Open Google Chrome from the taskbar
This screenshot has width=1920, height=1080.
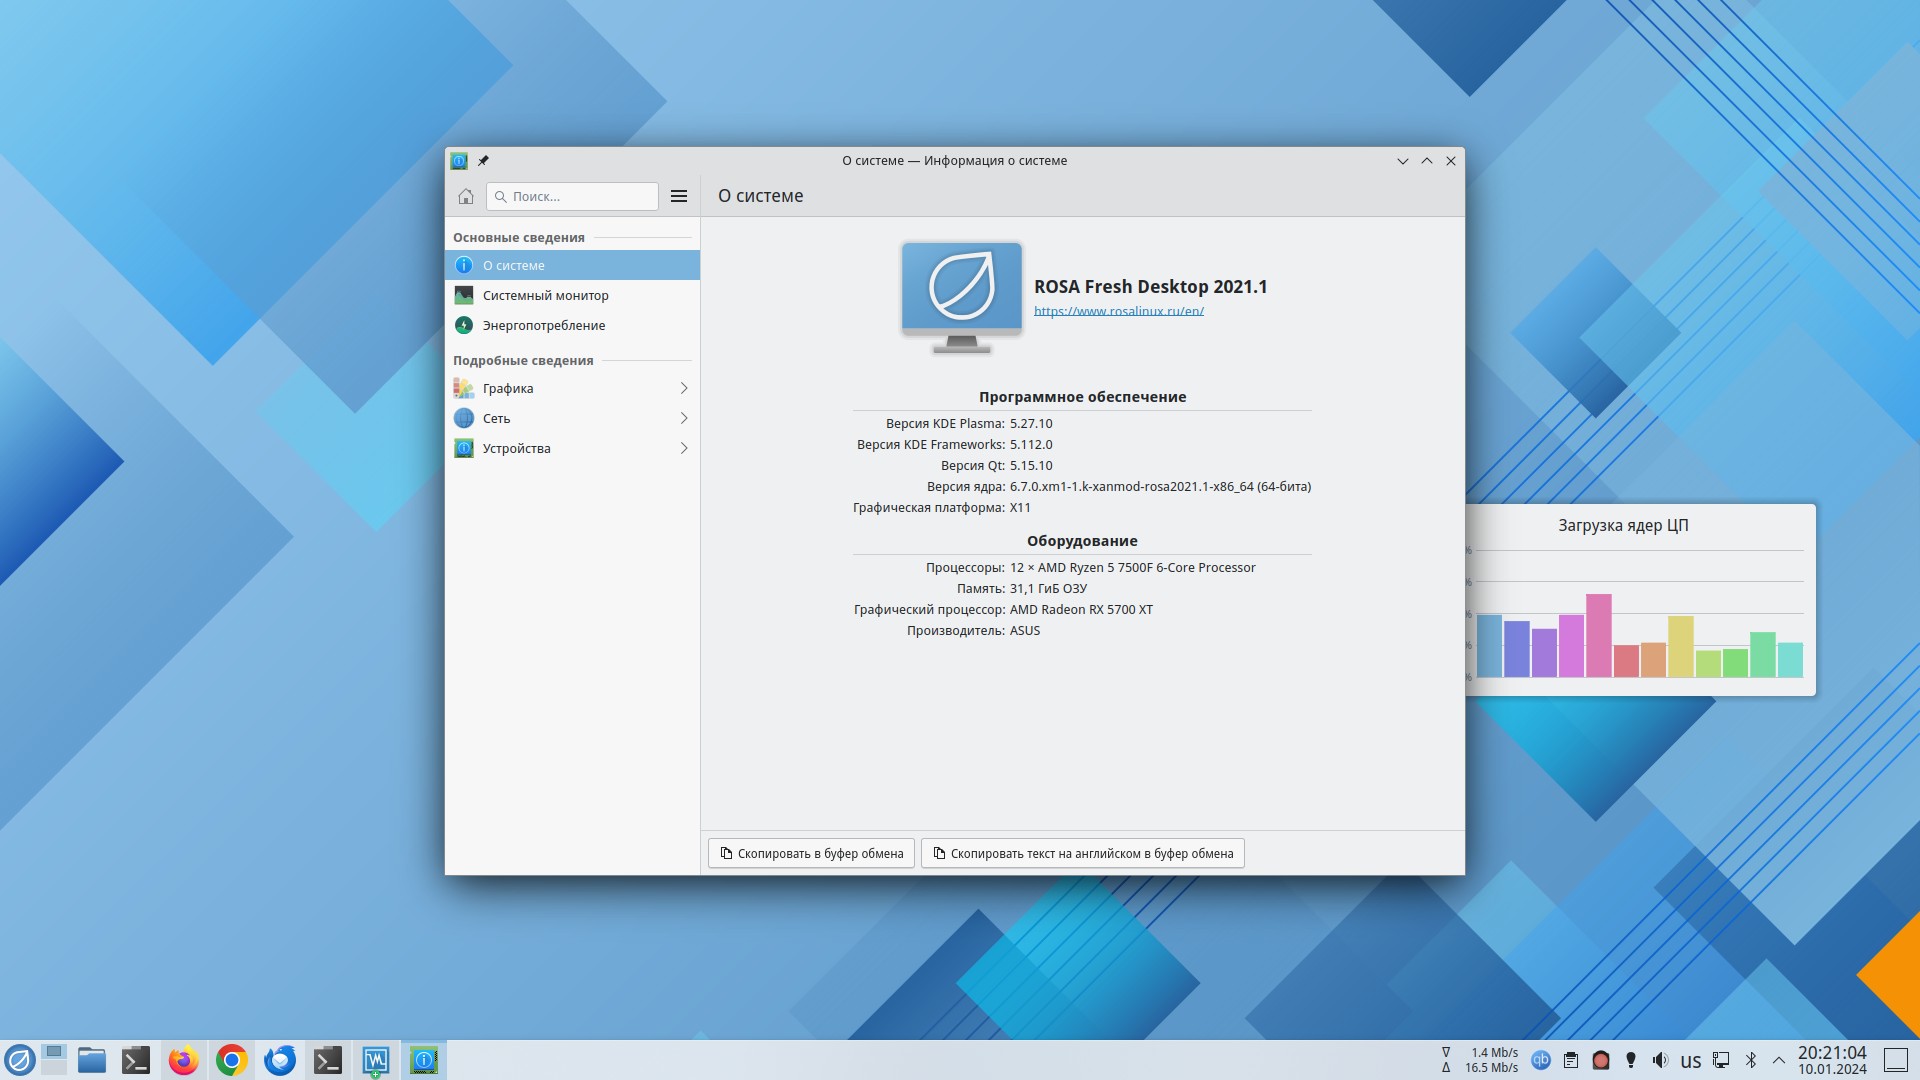tap(231, 1060)
